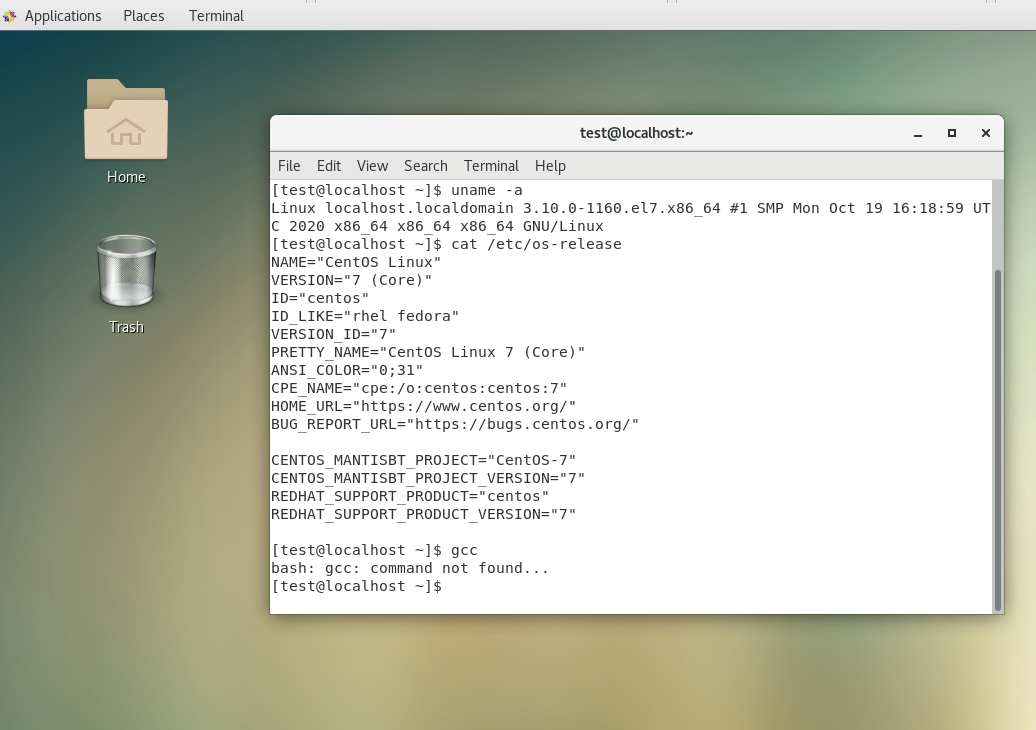Click the REDHAT_SUPPORT_PRODUCT="centos" line
Viewport: 1036px width, 730px height.
tap(410, 496)
